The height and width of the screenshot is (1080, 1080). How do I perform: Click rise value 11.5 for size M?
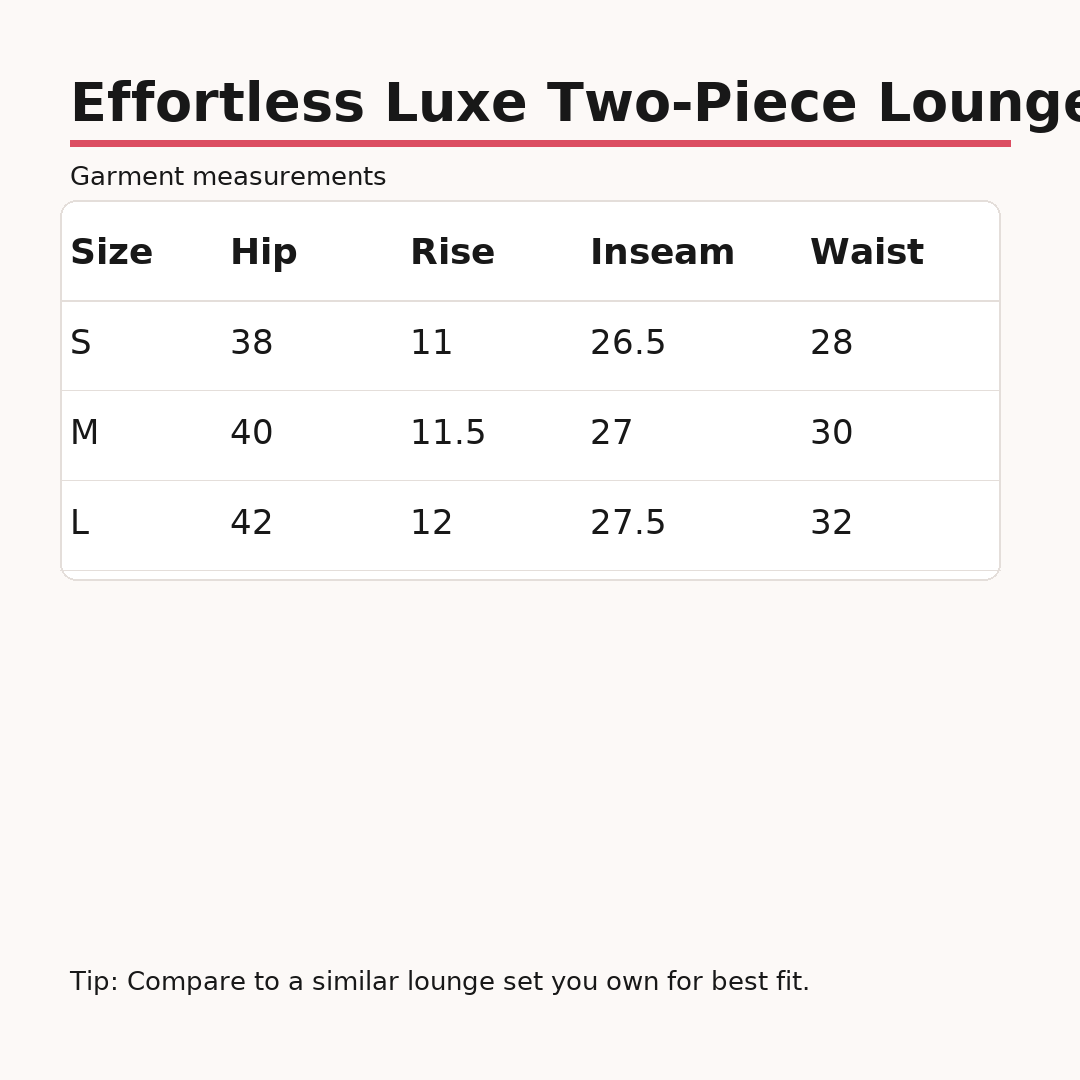point(447,434)
